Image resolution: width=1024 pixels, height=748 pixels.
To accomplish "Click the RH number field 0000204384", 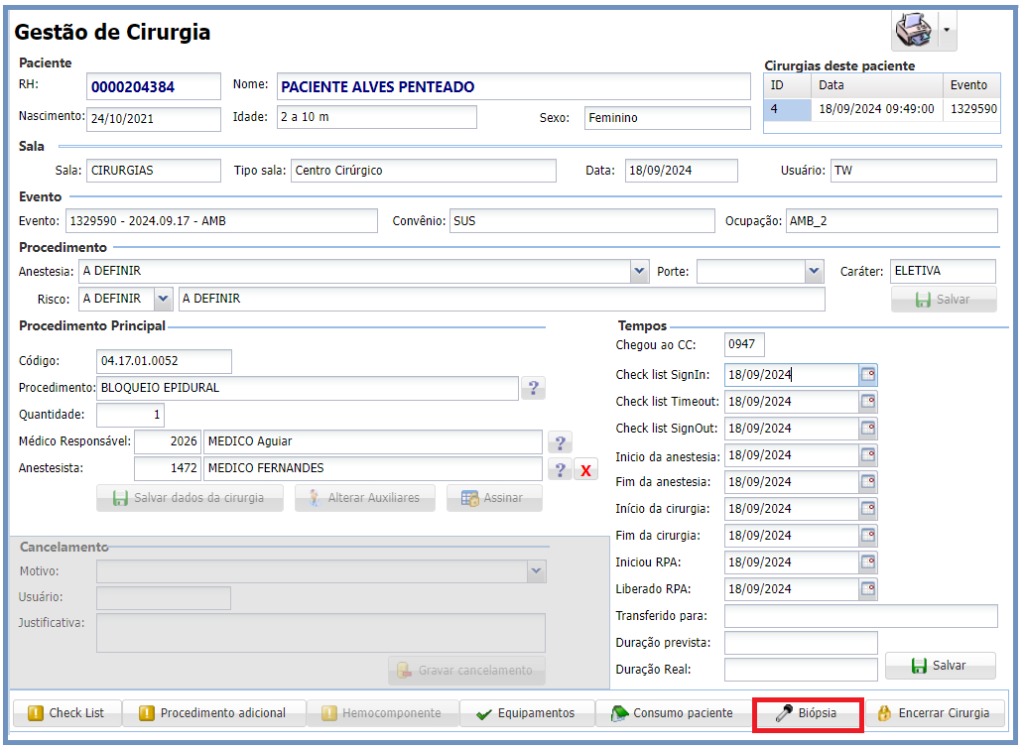I will tap(153, 87).
